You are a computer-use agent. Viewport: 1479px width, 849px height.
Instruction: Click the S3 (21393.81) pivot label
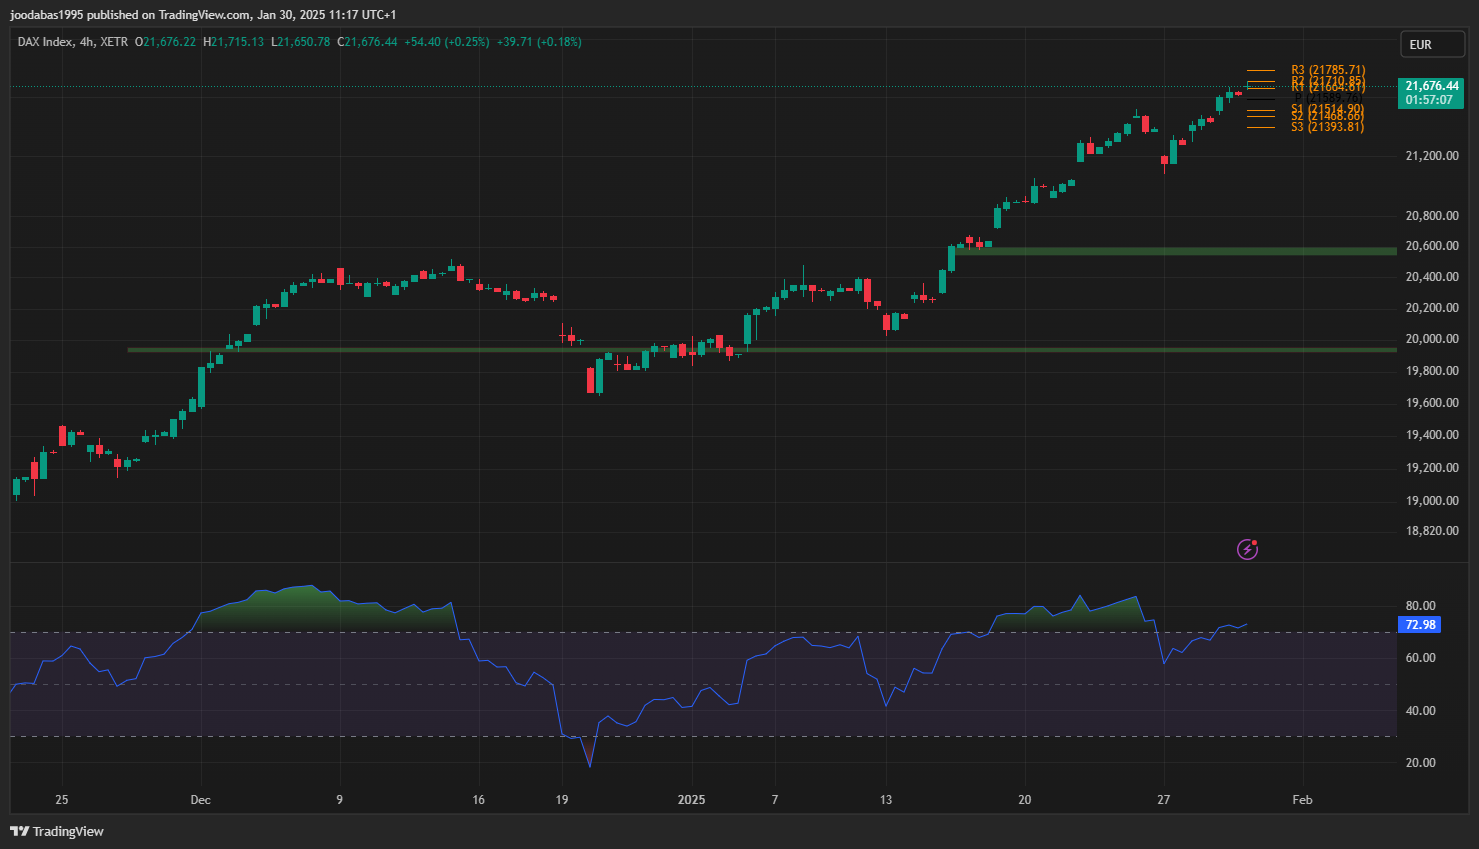tap(1327, 127)
